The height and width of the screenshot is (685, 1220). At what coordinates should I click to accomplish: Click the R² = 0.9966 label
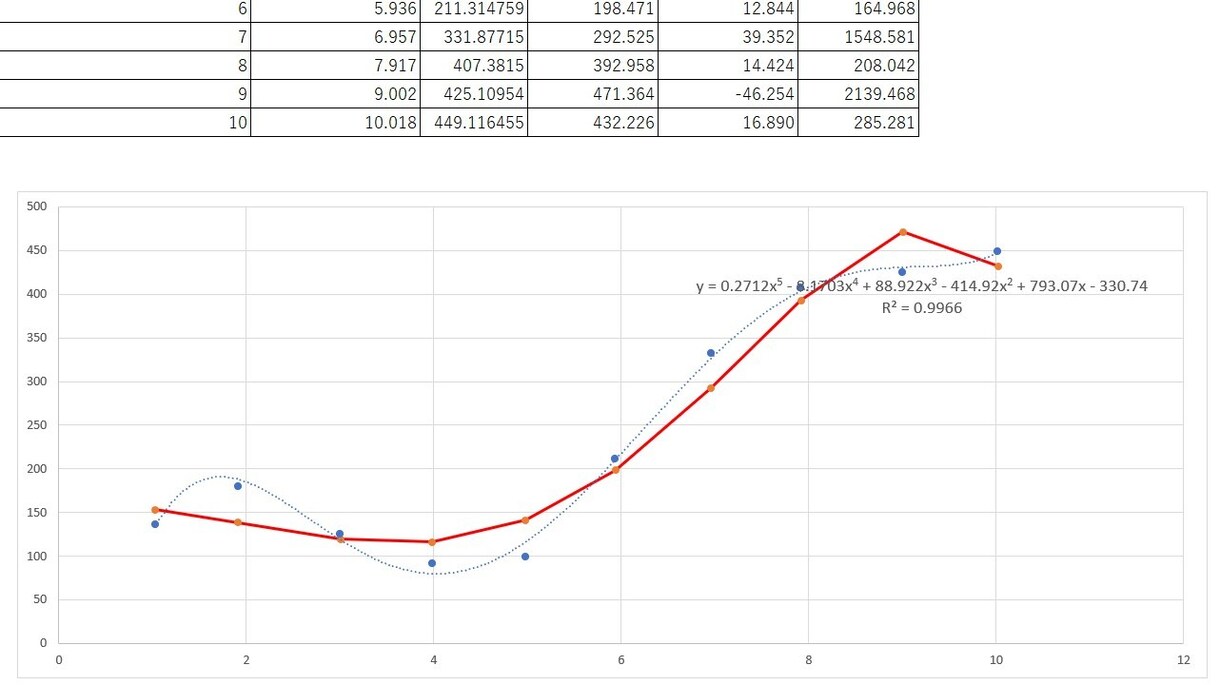[x=922, y=308]
